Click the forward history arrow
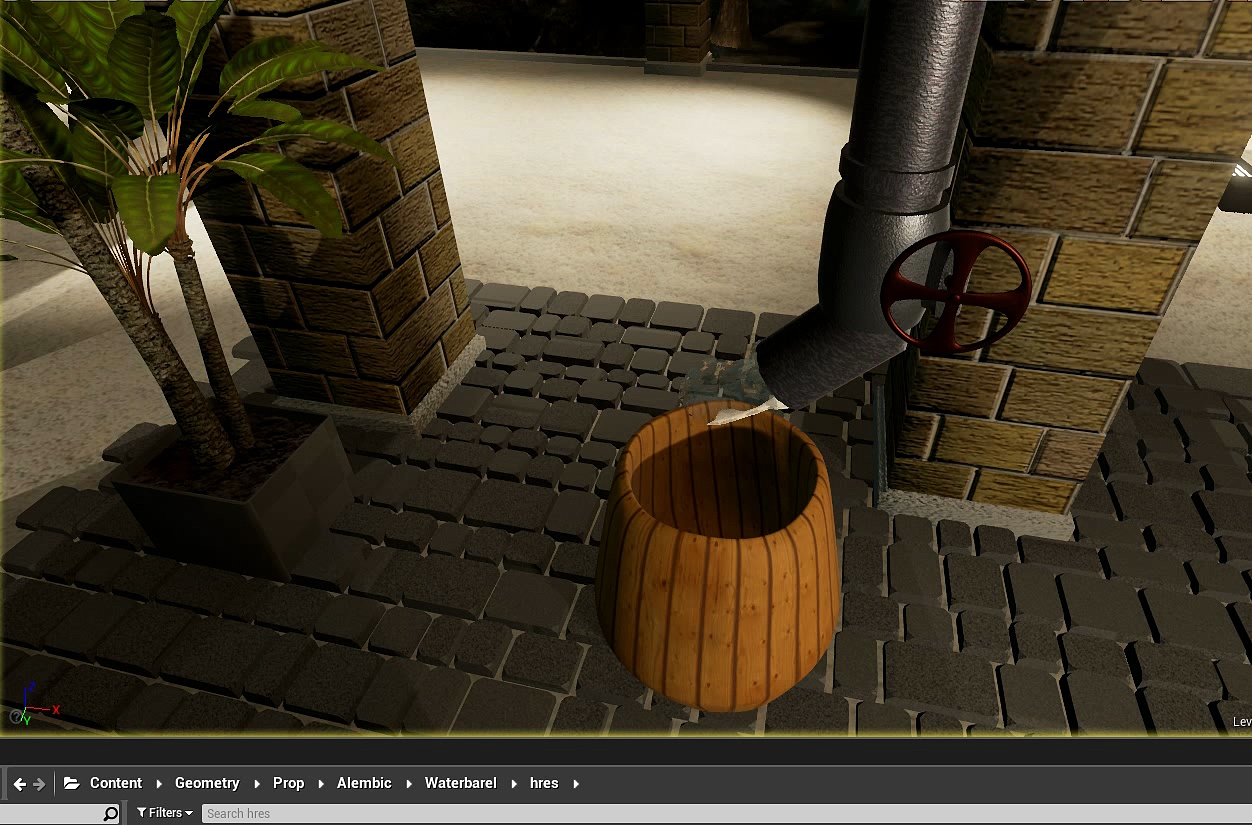The width and height of the screenshot is (1252, 825). 39,784
